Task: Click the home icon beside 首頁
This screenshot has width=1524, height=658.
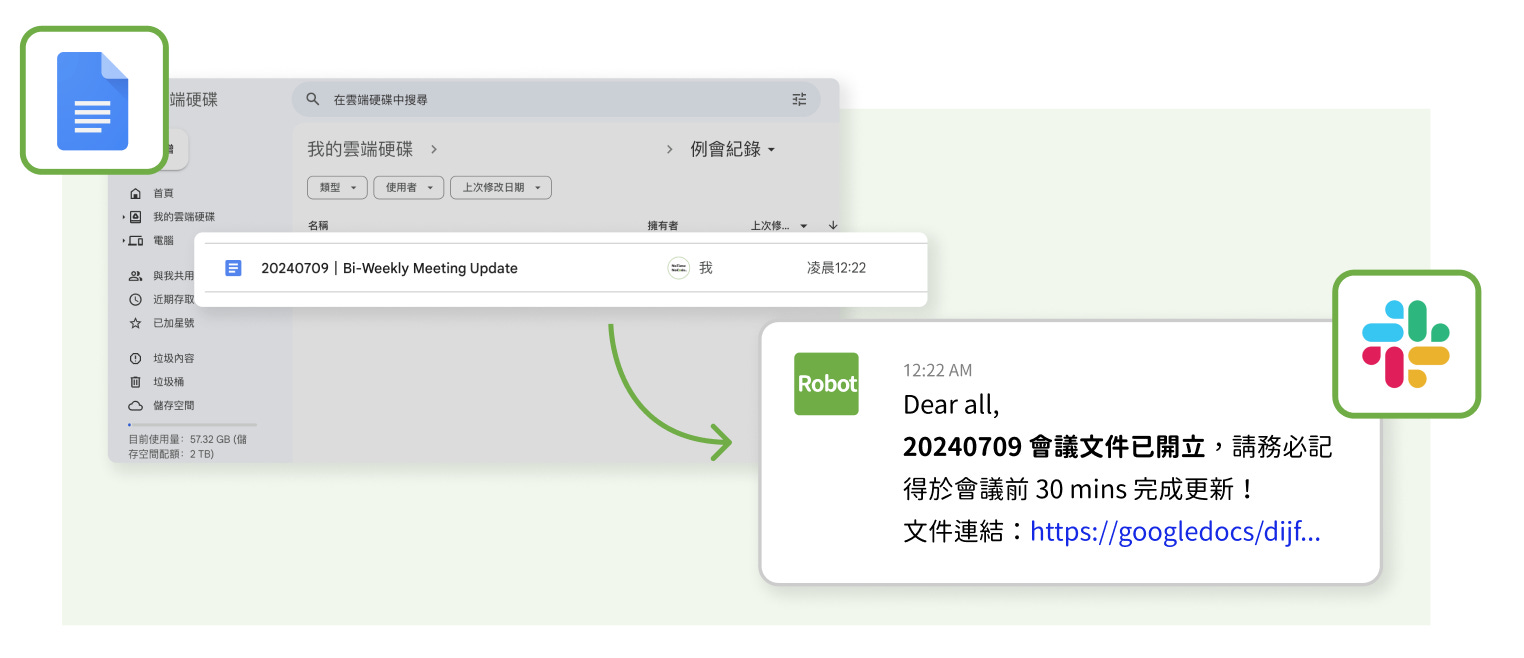Action: [136, 193]
